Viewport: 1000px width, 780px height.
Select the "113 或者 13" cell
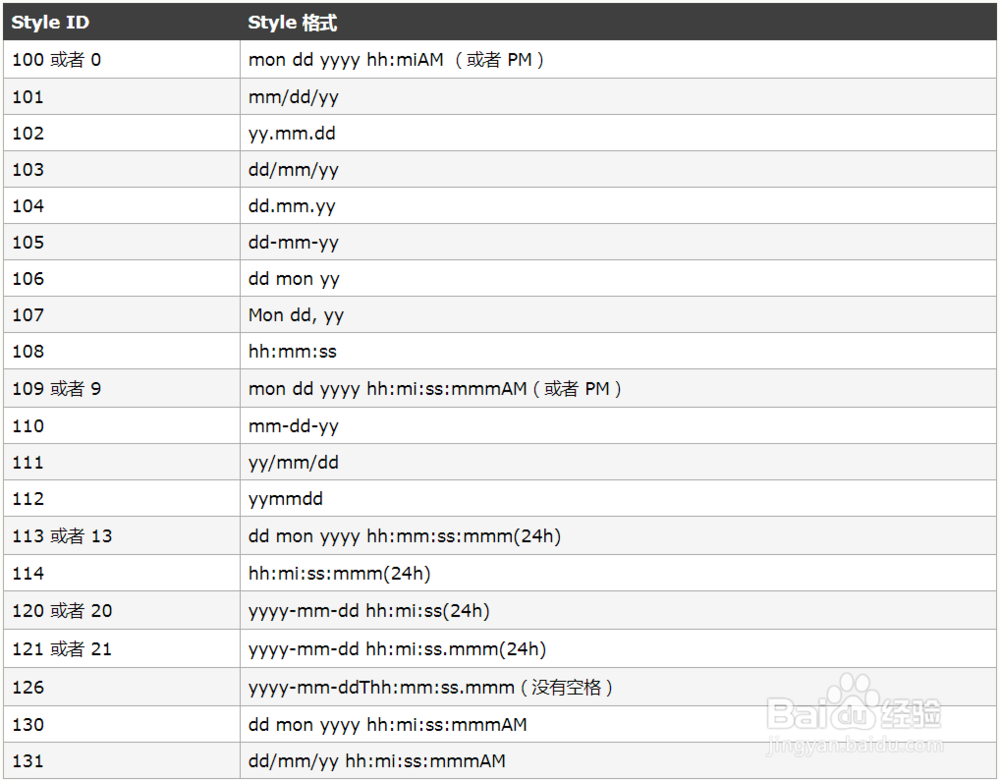62,536
